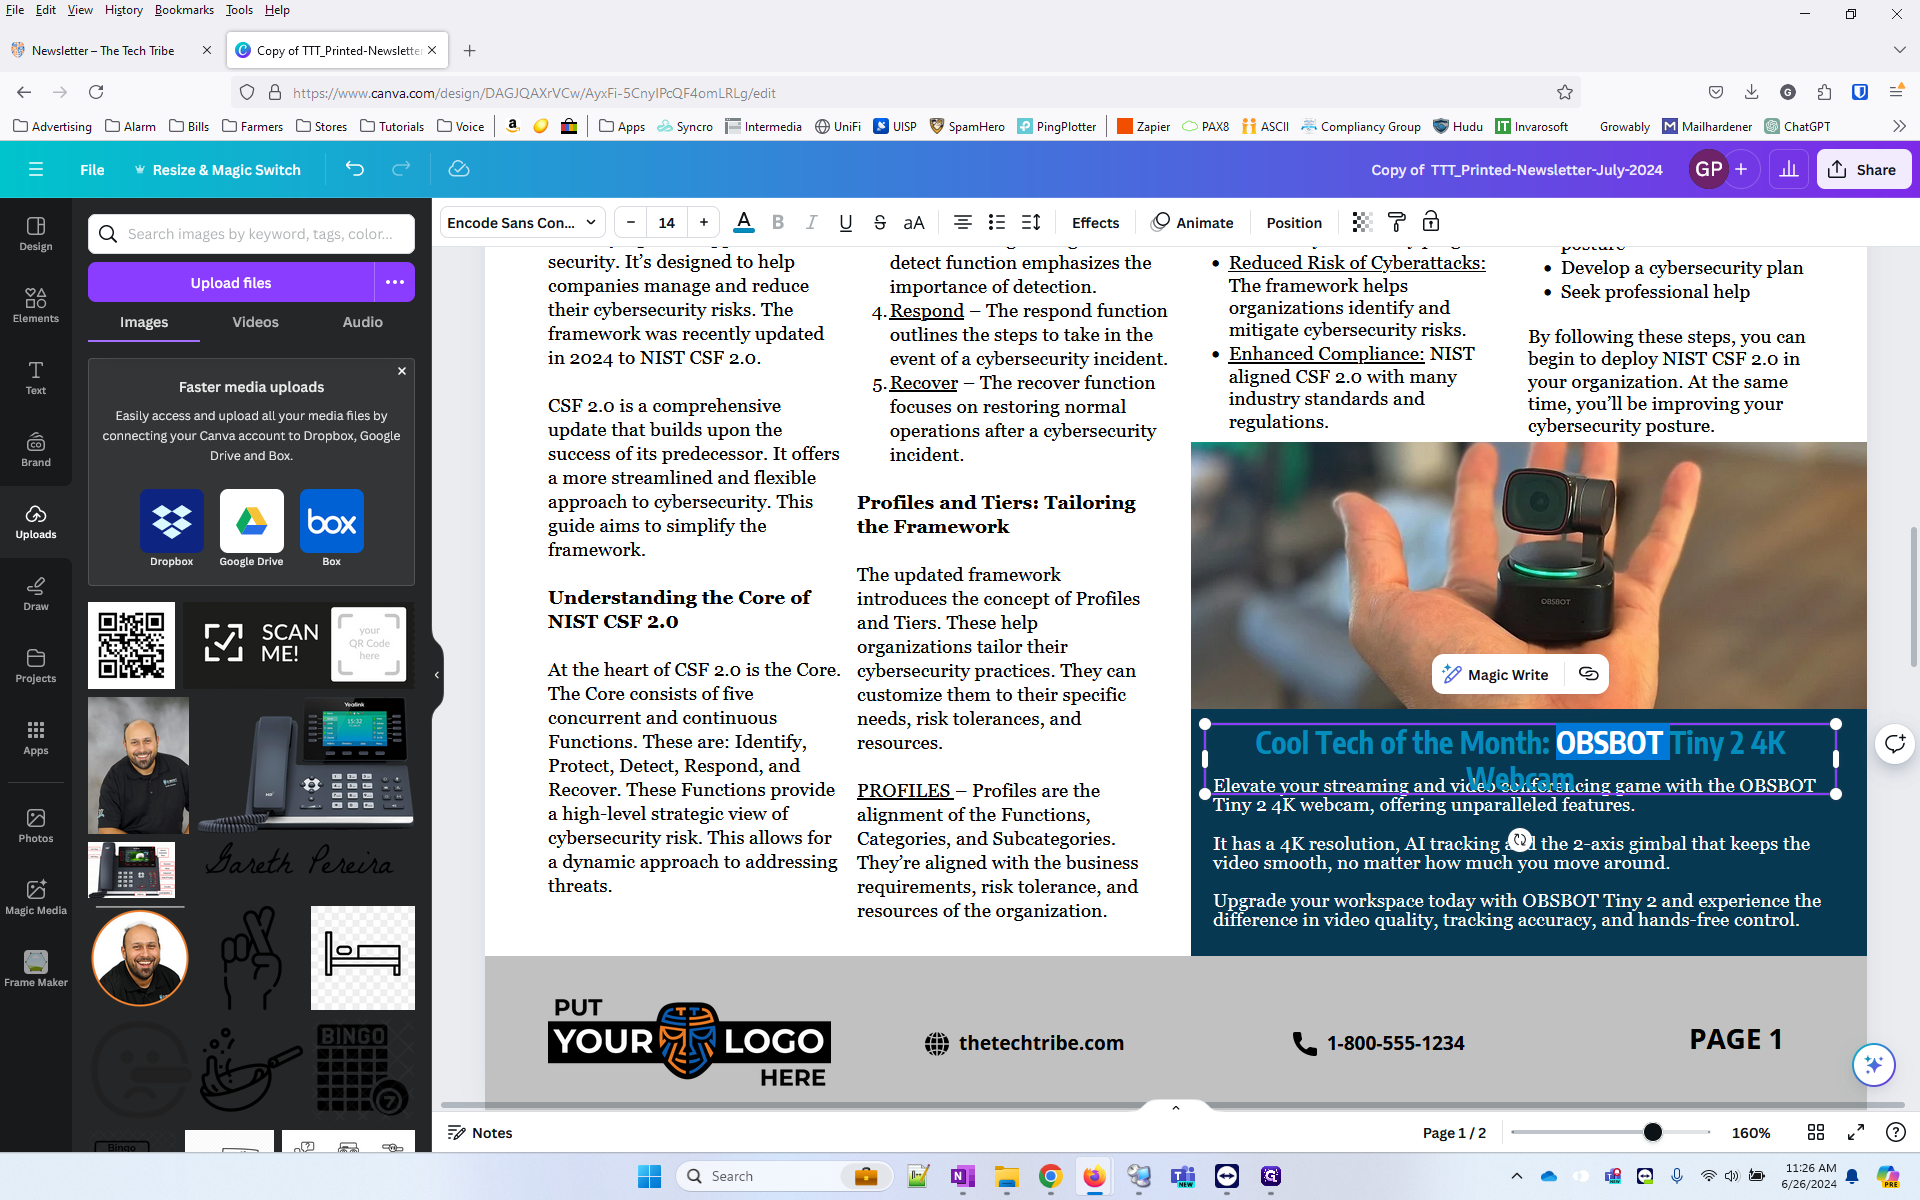Image resolution: width=1920 pixels, height=1200 pixels.
Task: Edit the font size value field
Action: (x=667, y=222)
